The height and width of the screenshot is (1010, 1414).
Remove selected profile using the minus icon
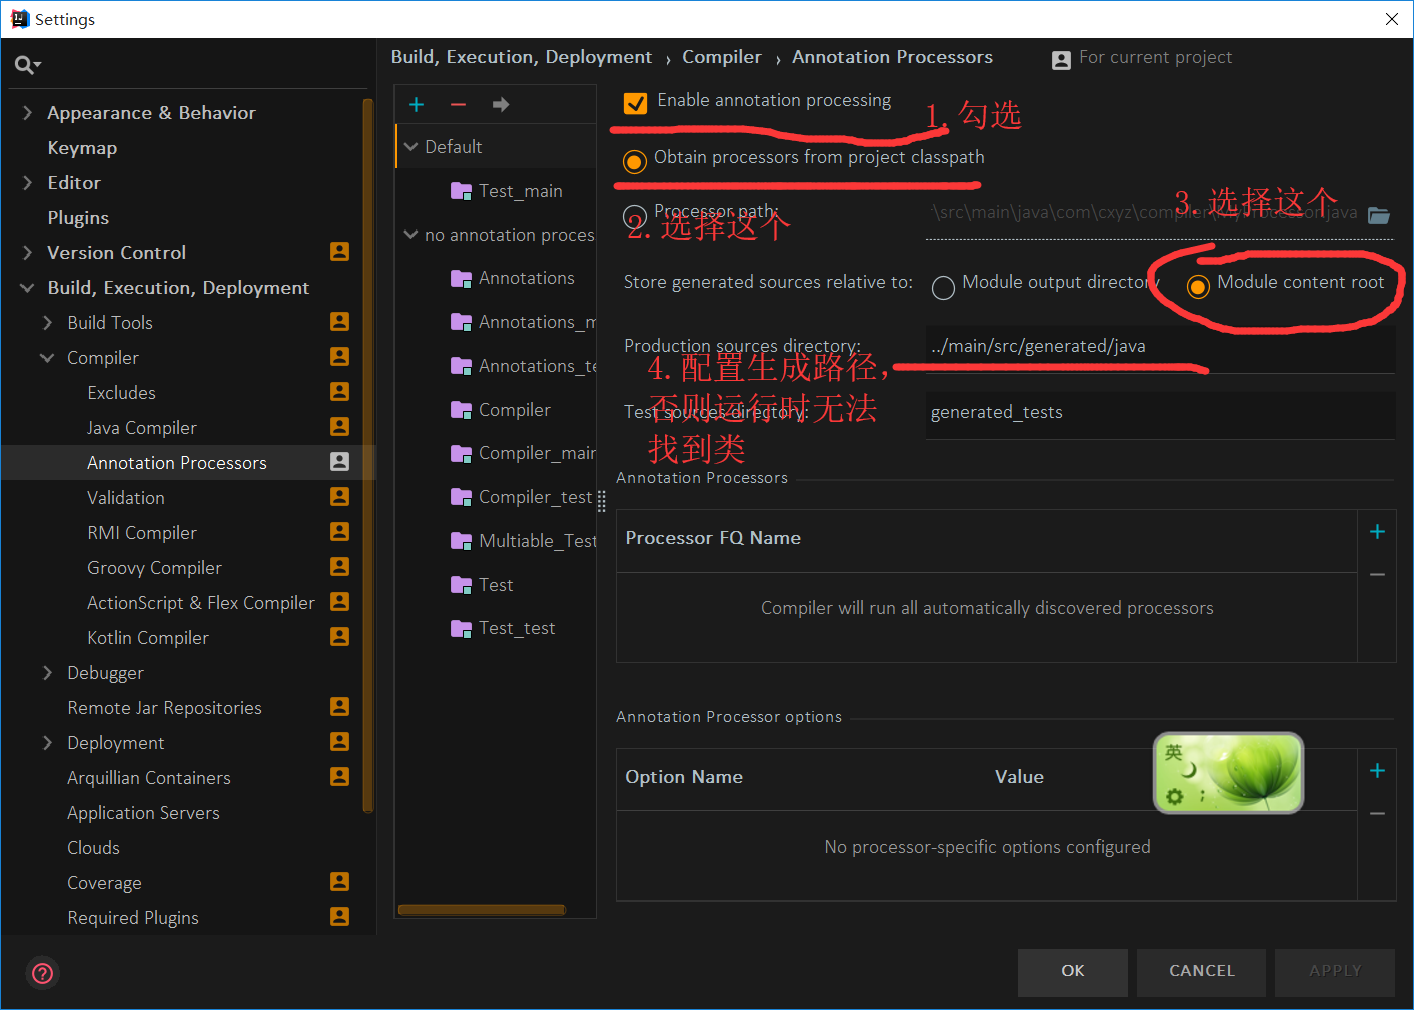(x=458, y=103)
